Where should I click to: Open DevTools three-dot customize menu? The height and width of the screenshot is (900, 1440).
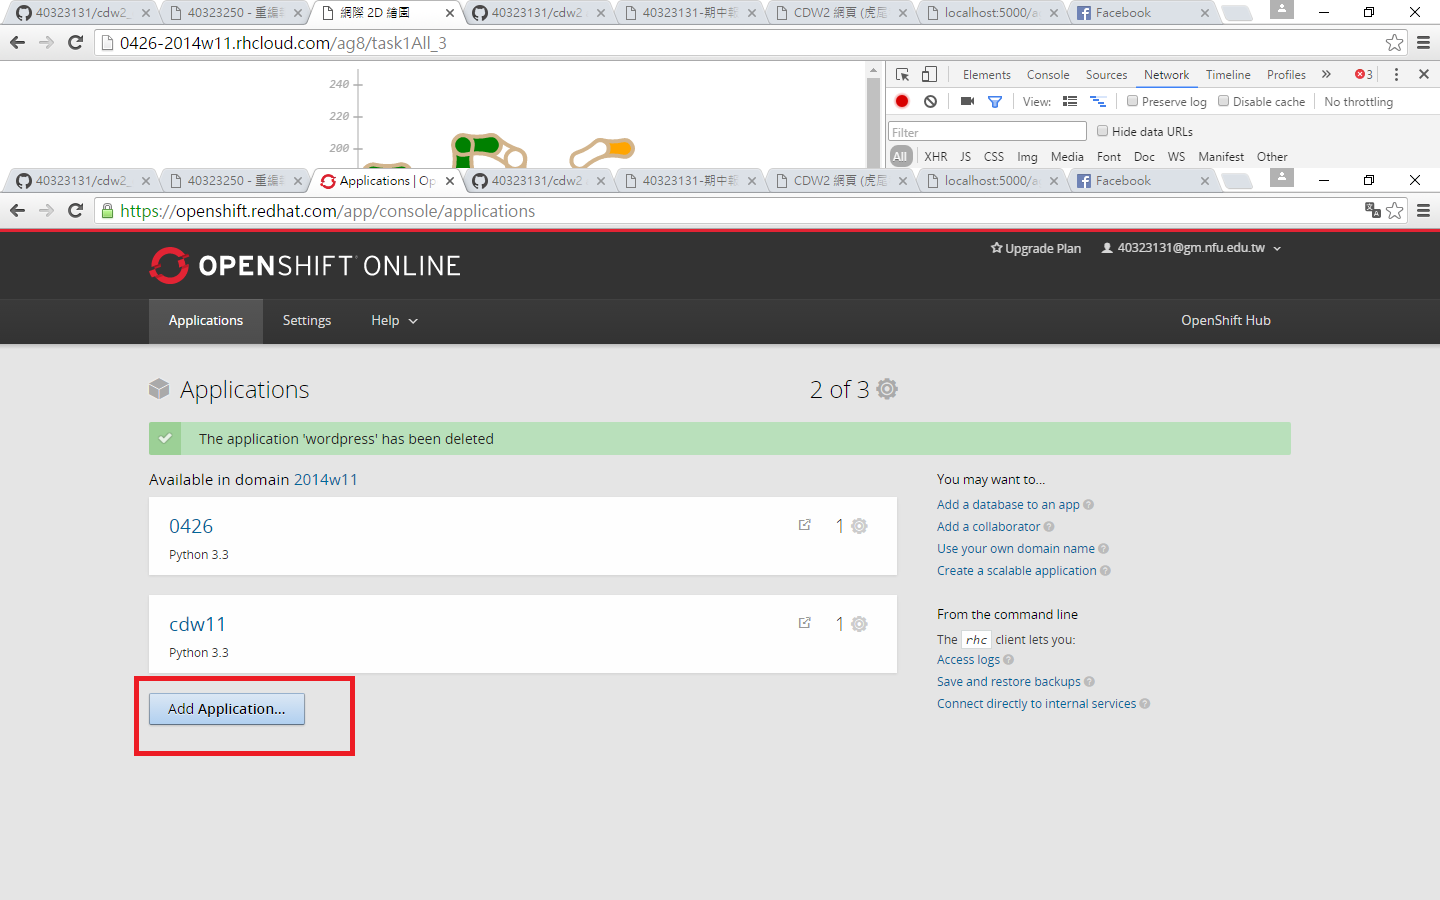pos(1396,74)
